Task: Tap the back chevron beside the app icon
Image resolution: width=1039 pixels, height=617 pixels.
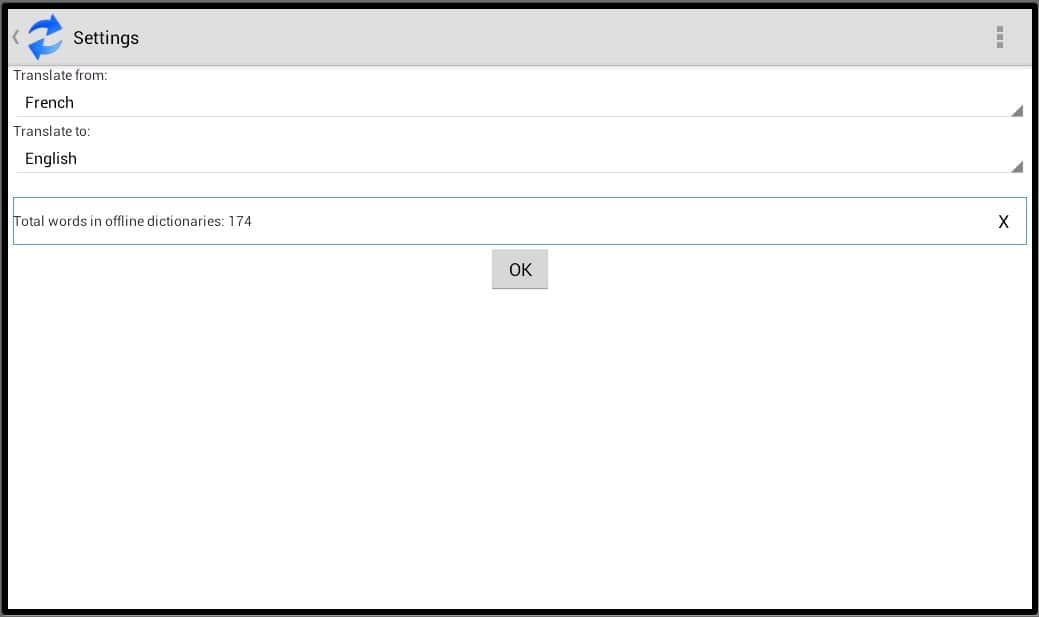Action: pos(15,38)
